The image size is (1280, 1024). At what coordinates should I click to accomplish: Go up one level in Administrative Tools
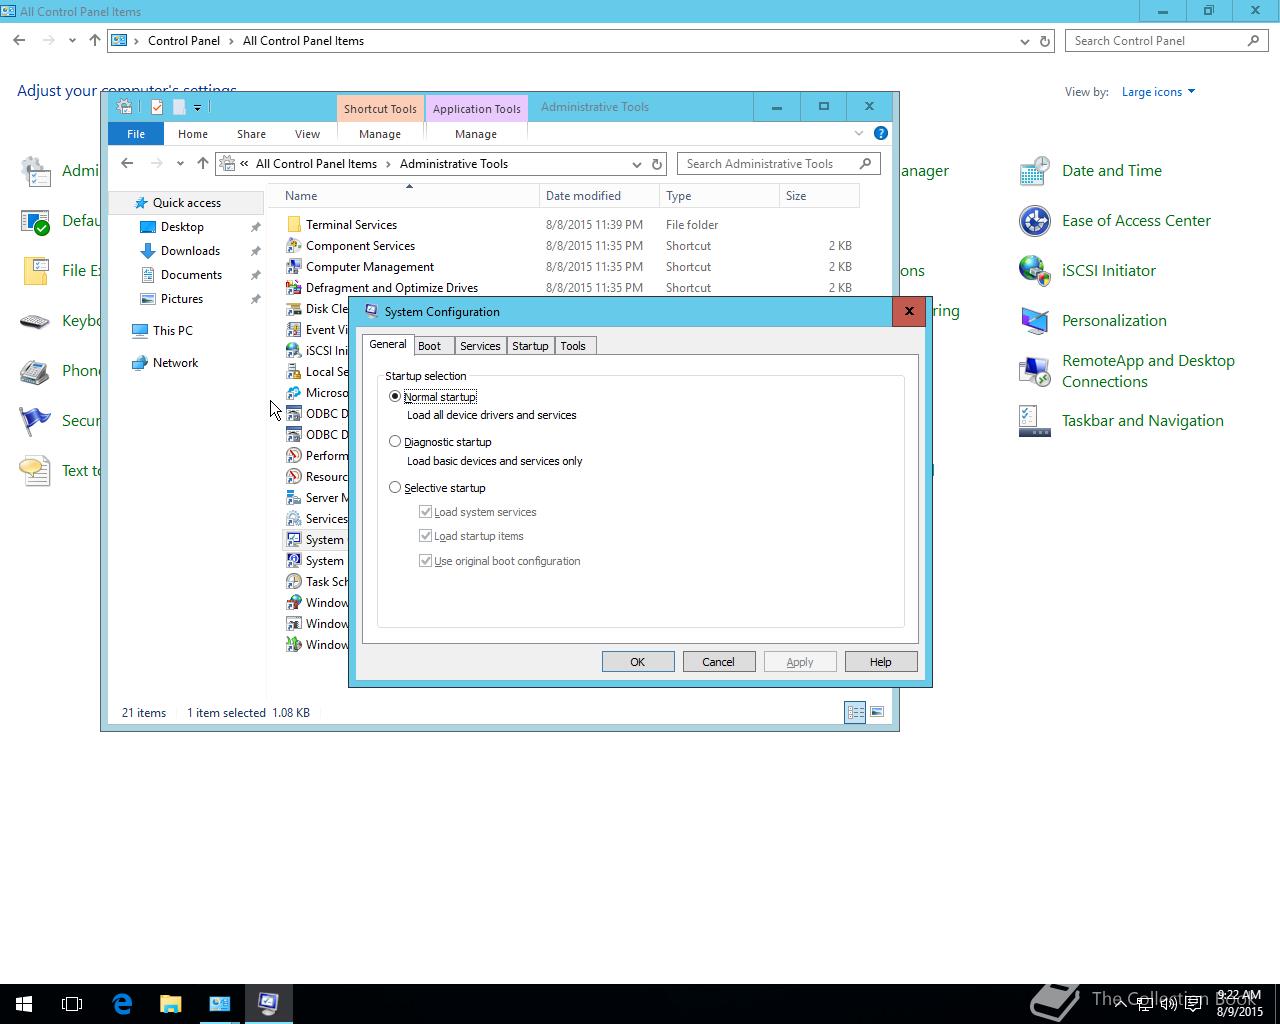tap(203, 164)
